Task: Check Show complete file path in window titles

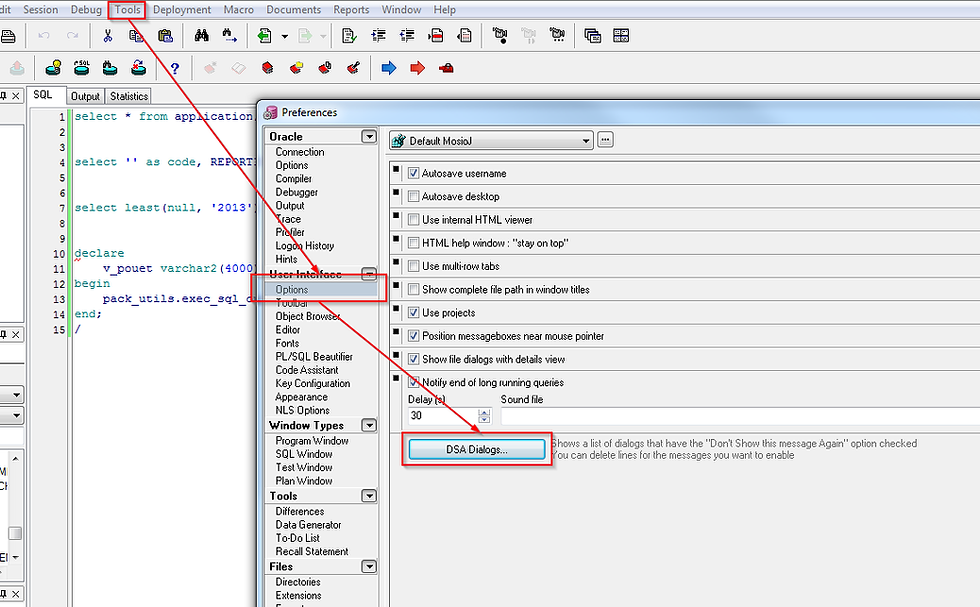Action: 413,289
